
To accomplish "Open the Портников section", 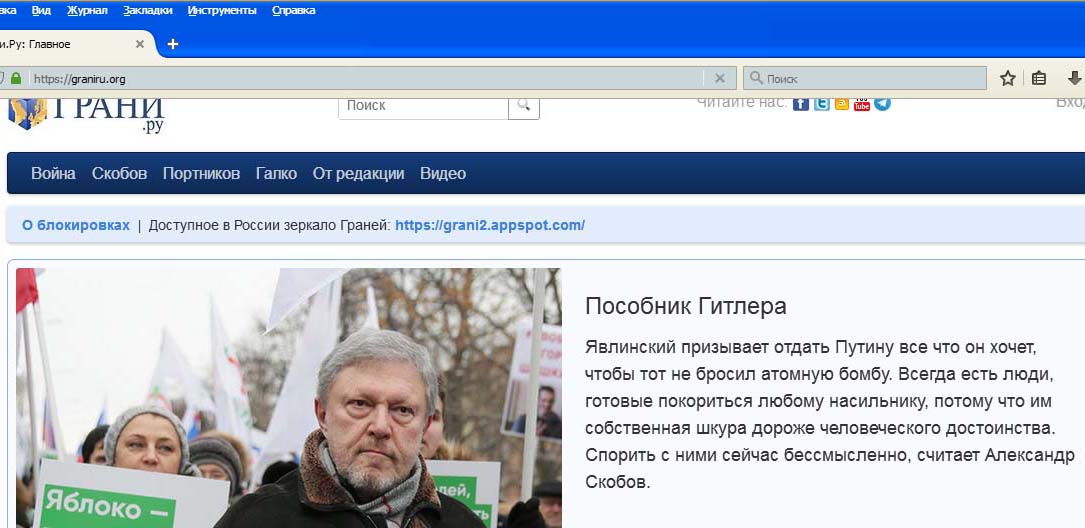I will click(201, 173).
